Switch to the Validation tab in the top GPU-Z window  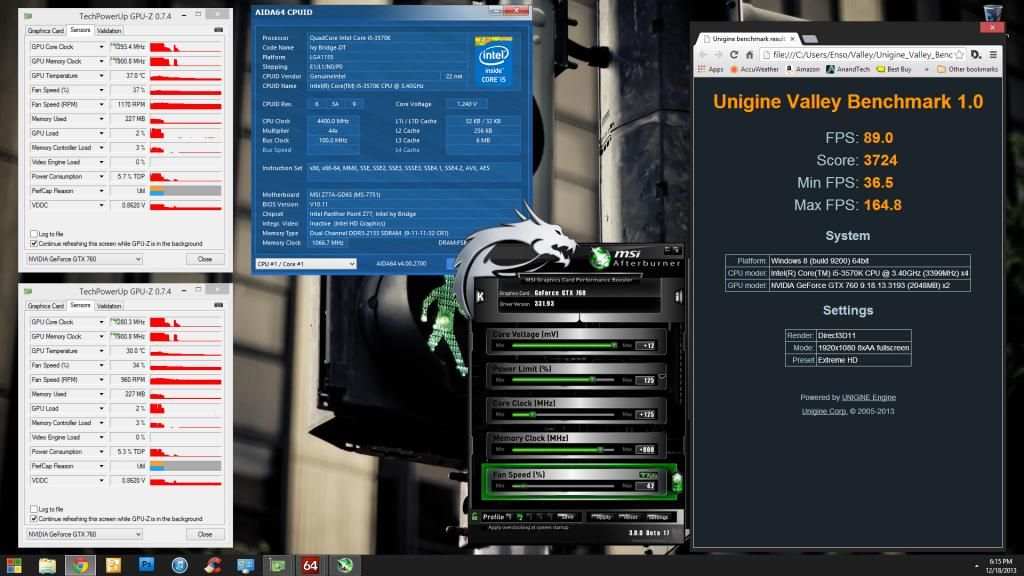pos(108,31)
